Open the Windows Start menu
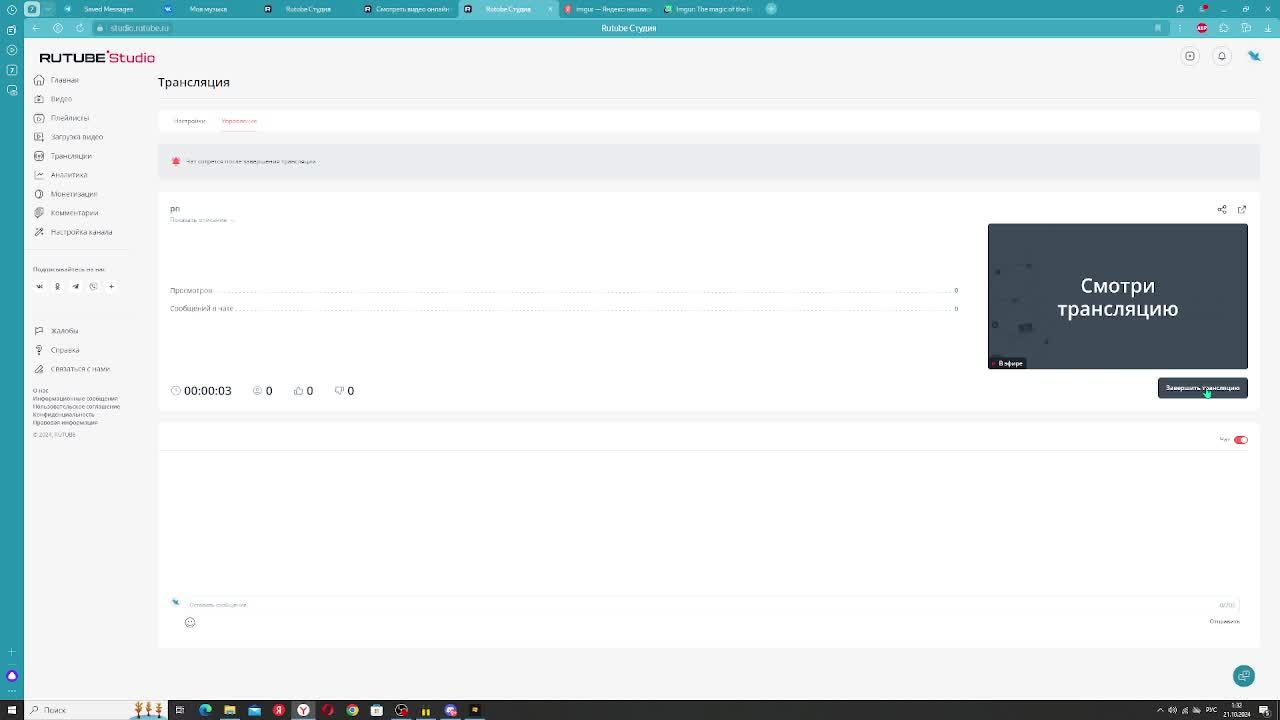Viewport: 1280px width, 720px height. pos(11,710)
